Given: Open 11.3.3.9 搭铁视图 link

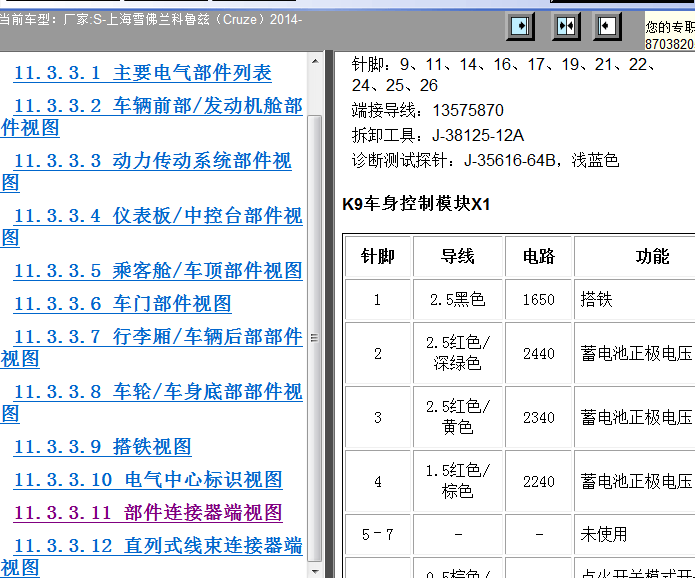Looking at the screenshot, I should click(x=102, y=446).
